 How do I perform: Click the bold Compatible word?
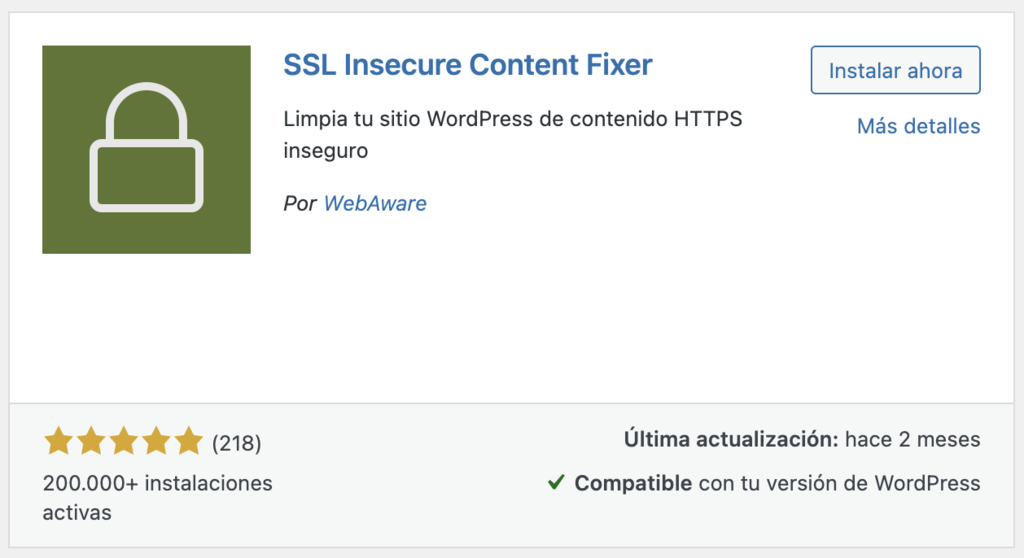pos(633,483)
